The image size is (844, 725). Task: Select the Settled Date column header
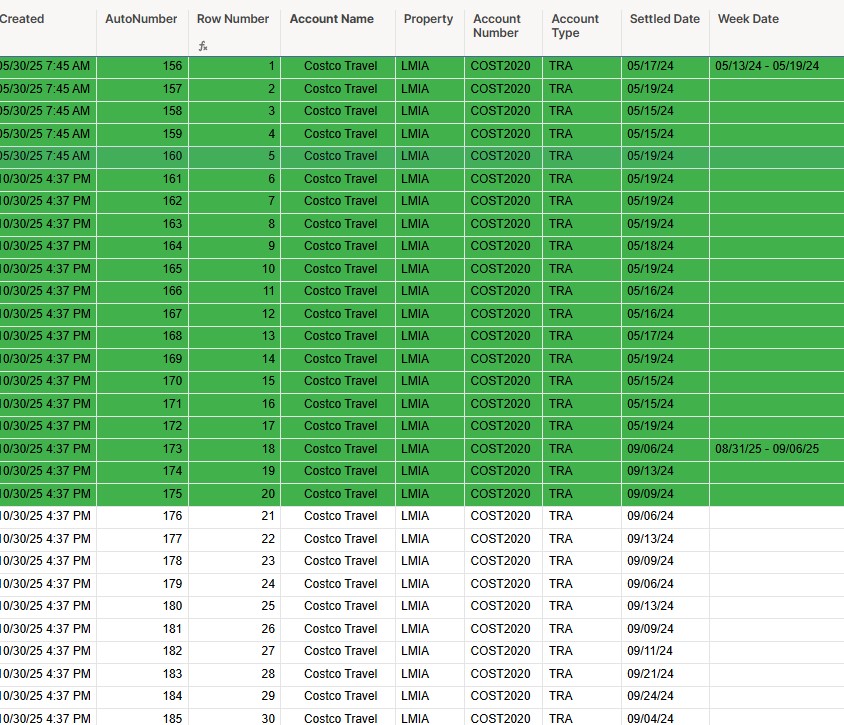coord(664,19)
